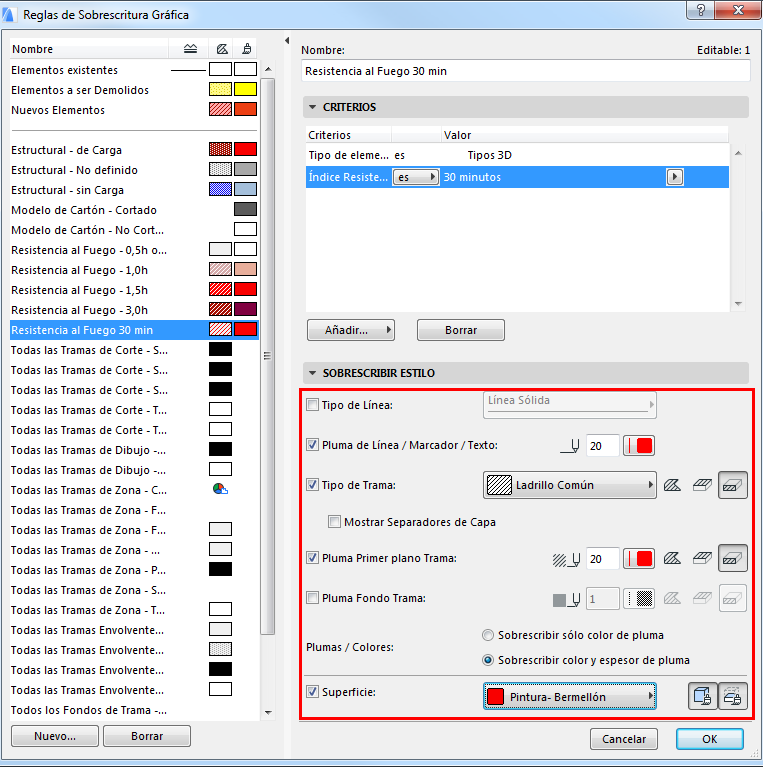Click foreground fill pen number field
Screen dimensions: 763x767
click(x=603, y=558)
